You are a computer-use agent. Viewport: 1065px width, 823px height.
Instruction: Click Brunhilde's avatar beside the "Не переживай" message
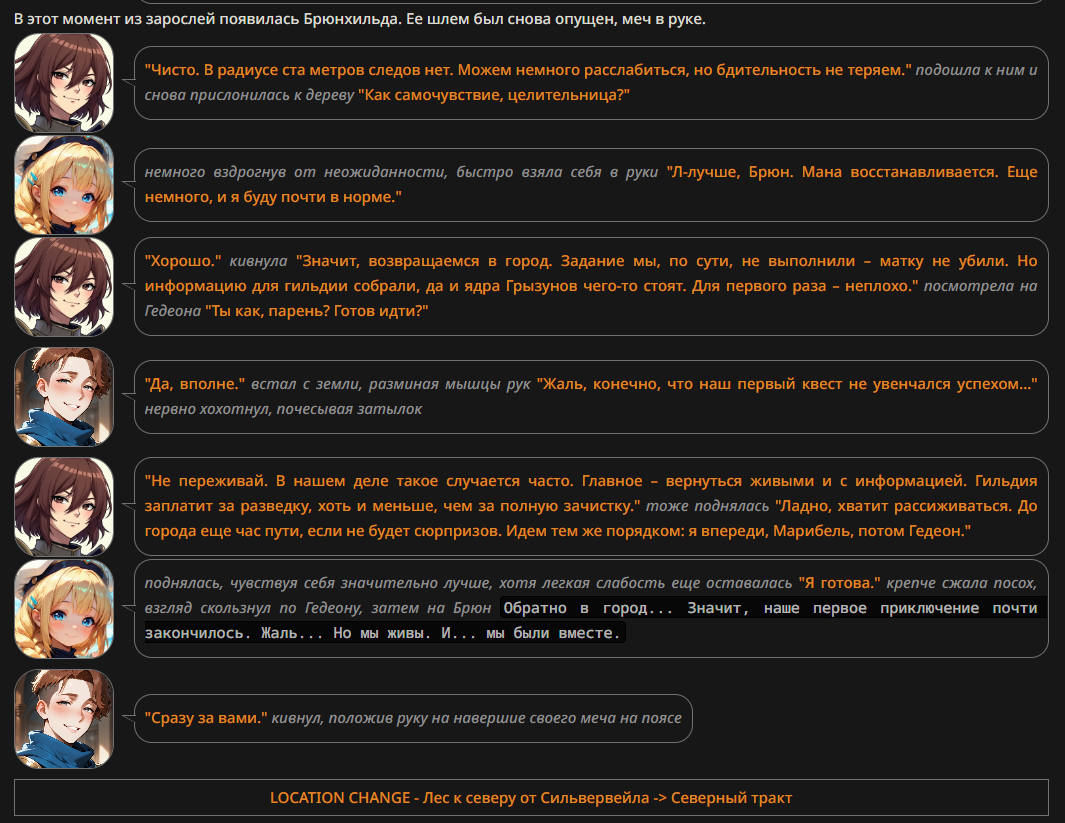pos(64,507)
